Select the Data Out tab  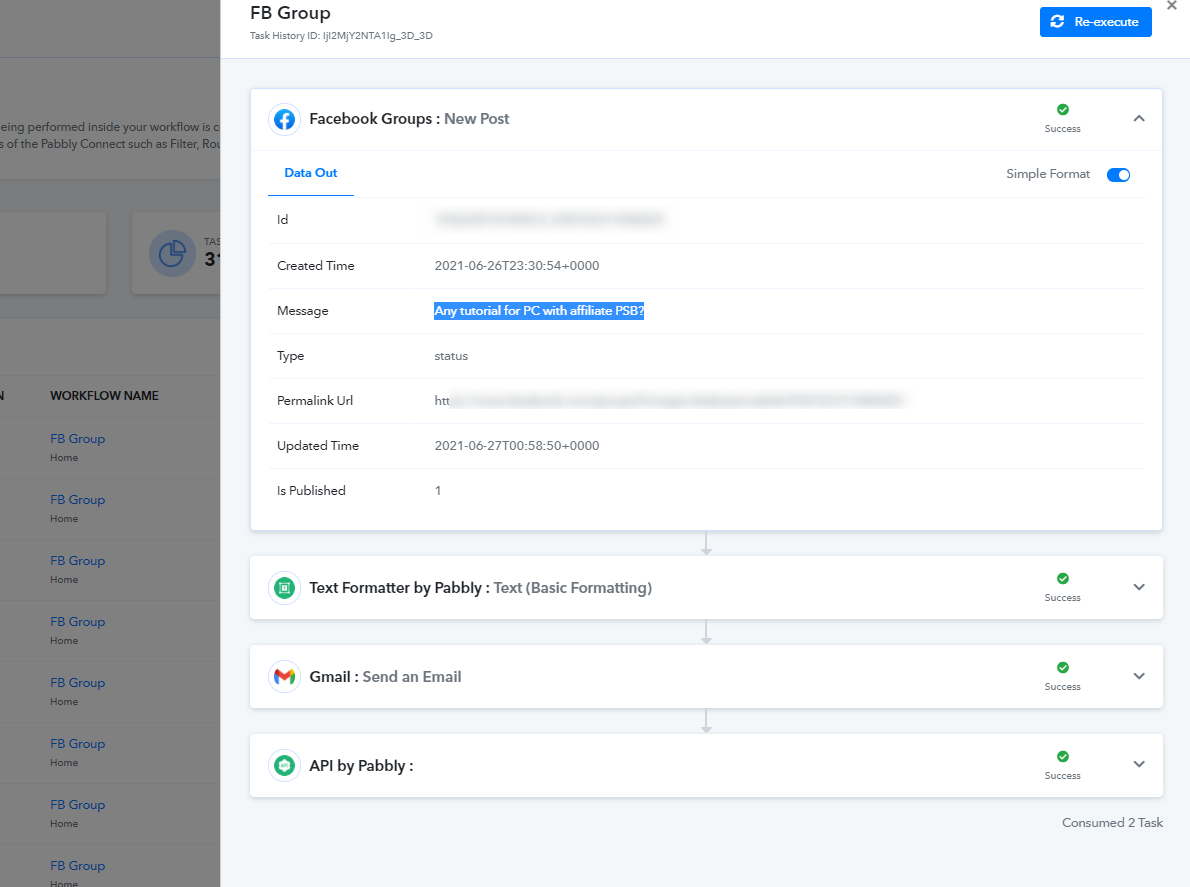pyautogui.click(x=310, y=173)
